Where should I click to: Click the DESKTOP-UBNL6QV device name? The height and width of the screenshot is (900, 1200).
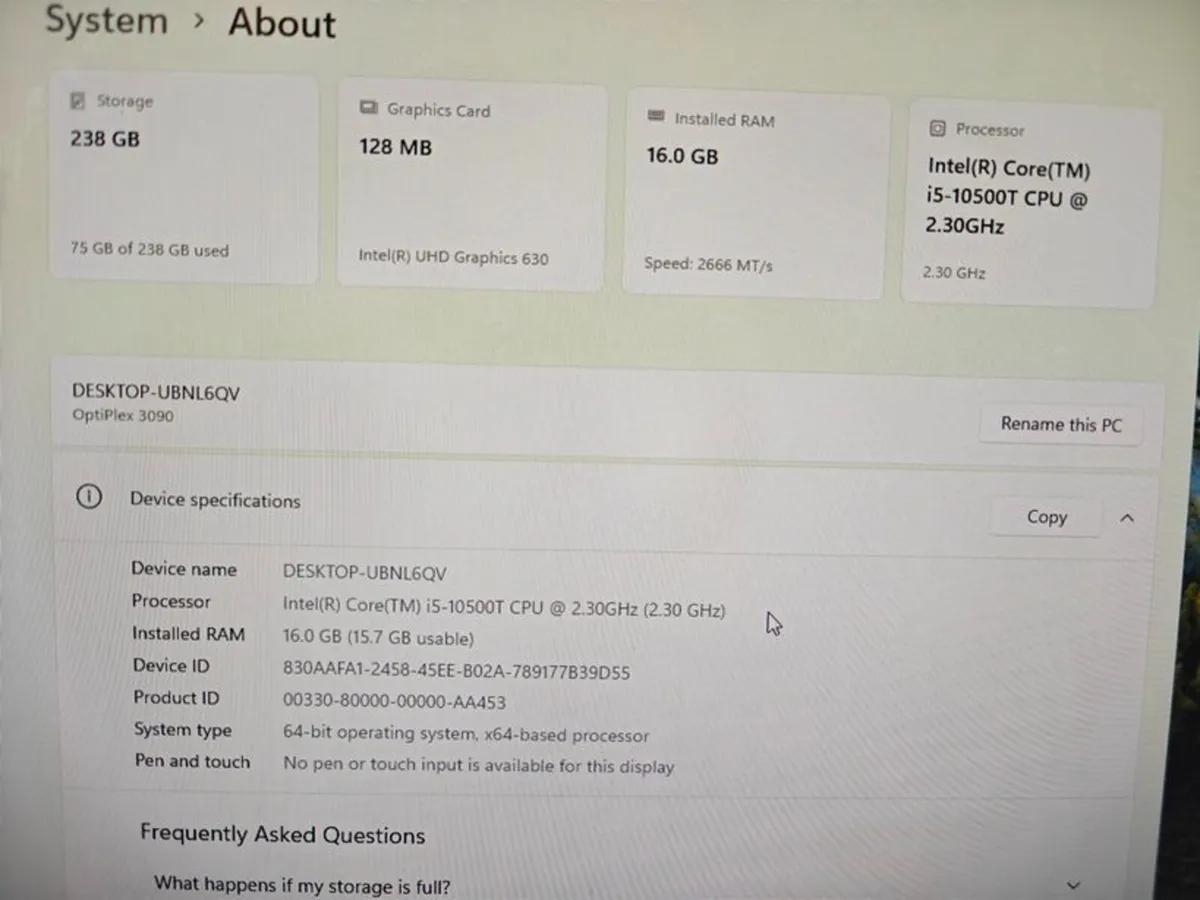[155, 392]
